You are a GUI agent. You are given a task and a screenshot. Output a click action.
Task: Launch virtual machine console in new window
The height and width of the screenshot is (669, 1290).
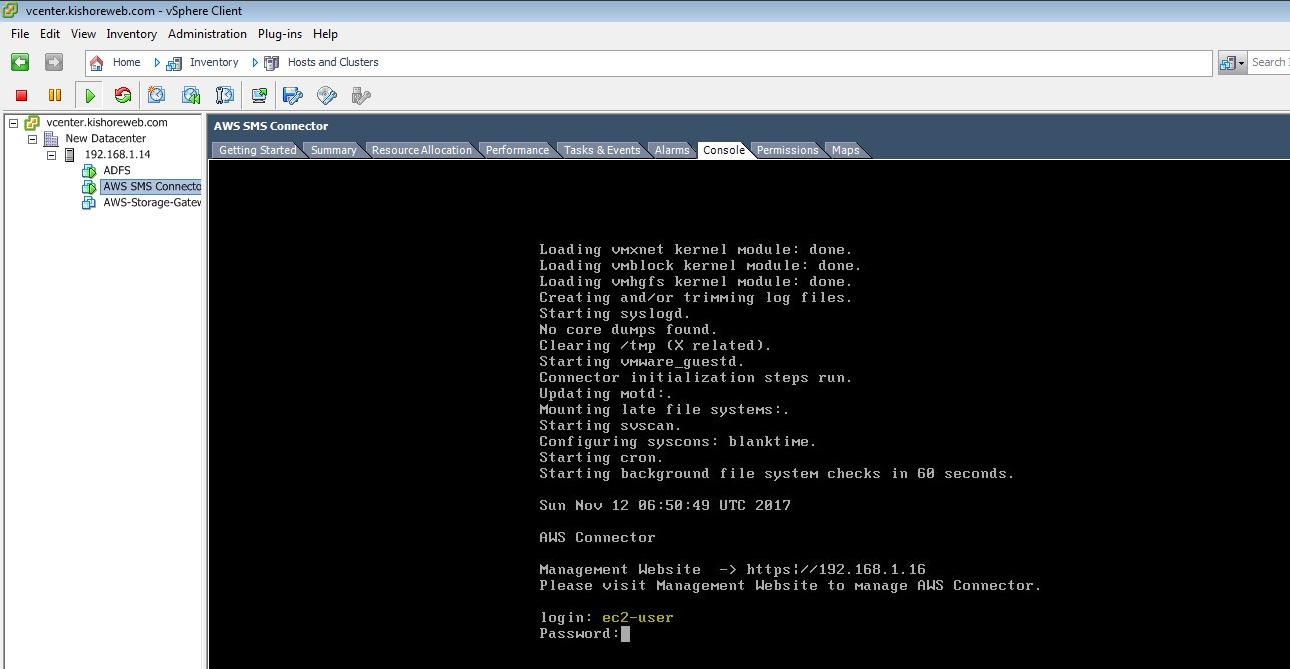coord(259,96)
